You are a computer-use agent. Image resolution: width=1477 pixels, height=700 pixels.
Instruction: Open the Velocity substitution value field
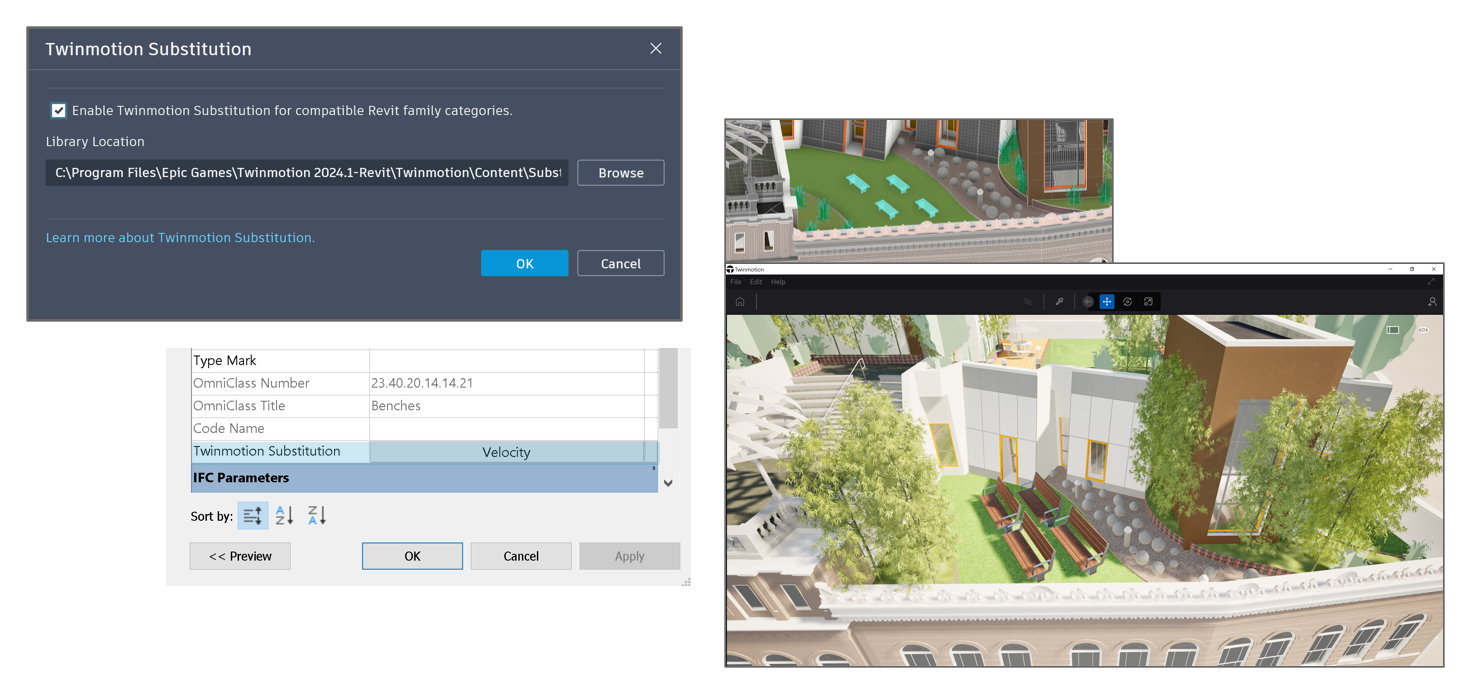[x=505, y=452]
